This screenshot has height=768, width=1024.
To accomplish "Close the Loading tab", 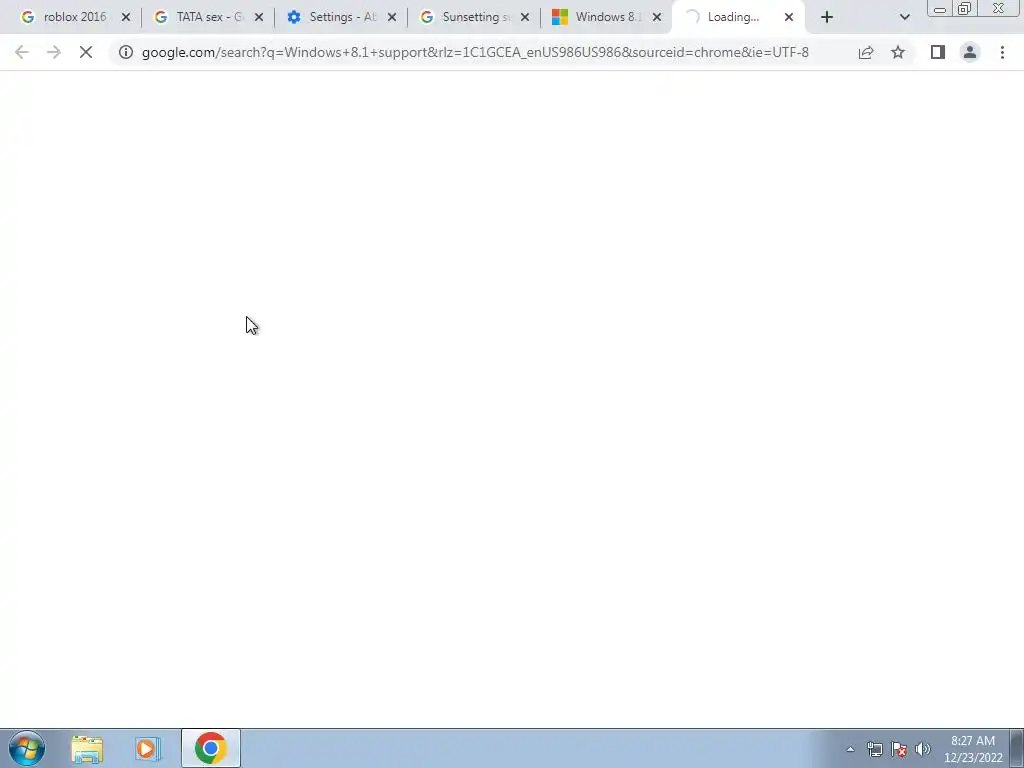I will pyautogui.click(x=789, y=18).
